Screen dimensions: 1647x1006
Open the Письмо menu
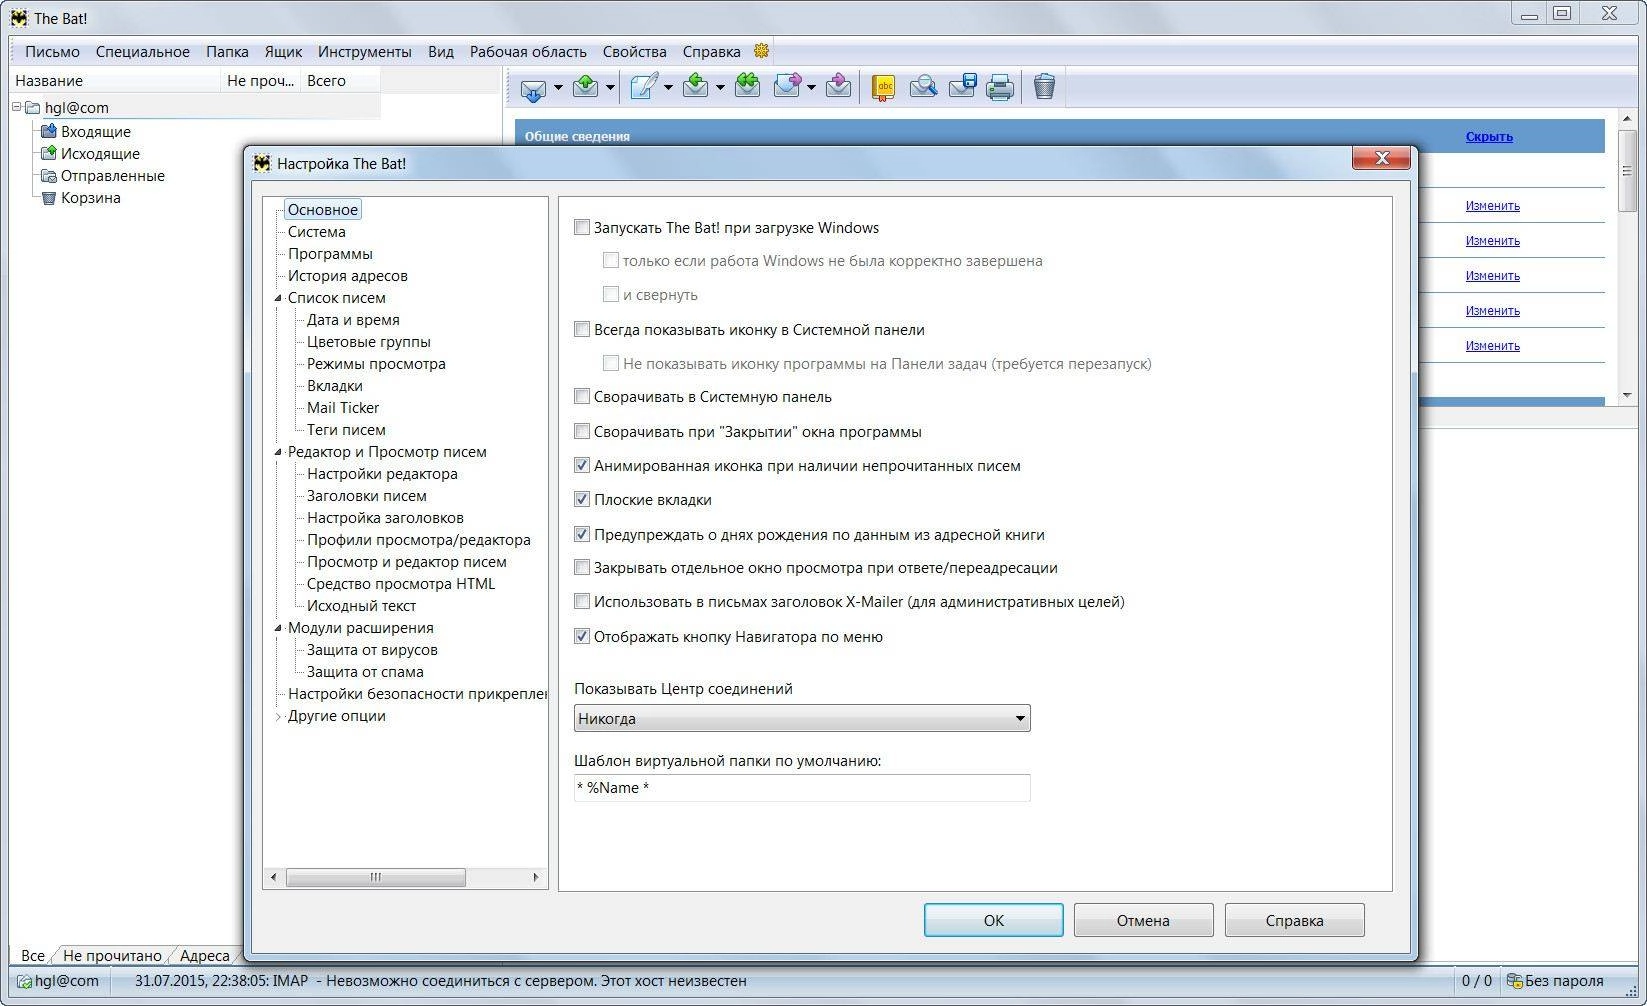pyautogui.click(x=52, y=51)
